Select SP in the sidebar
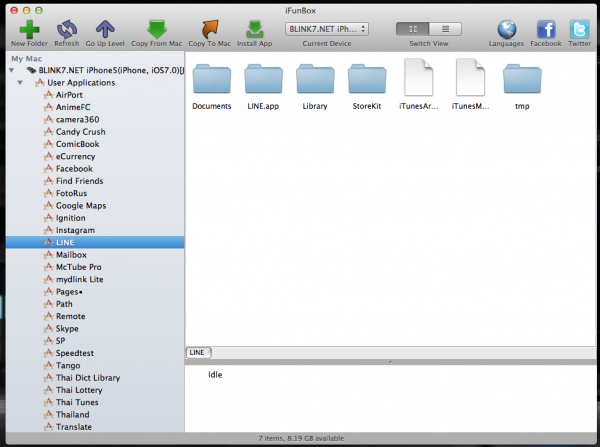The image size is (600, 447). coord(95,341)
